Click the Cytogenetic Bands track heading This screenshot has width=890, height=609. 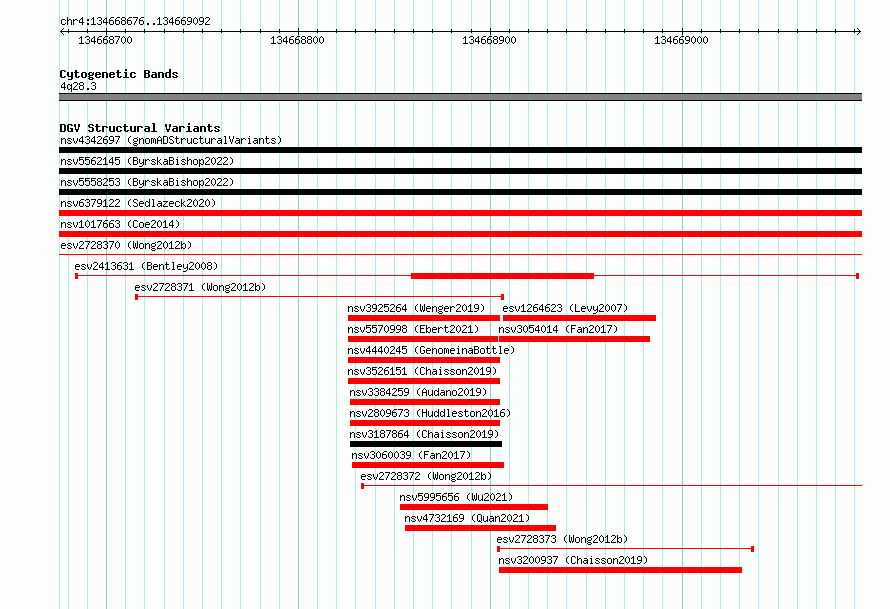tap(119, 74)
